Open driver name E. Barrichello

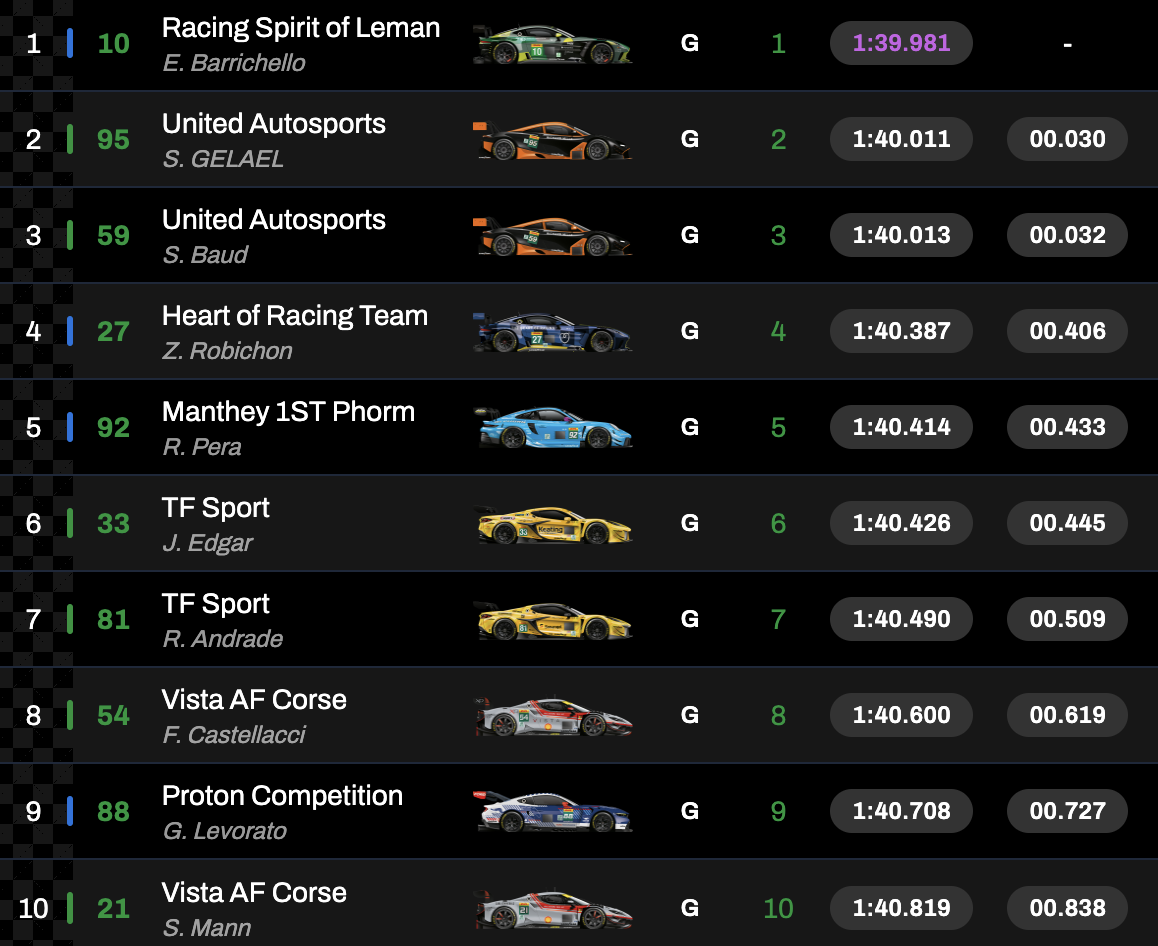(234, 63)
